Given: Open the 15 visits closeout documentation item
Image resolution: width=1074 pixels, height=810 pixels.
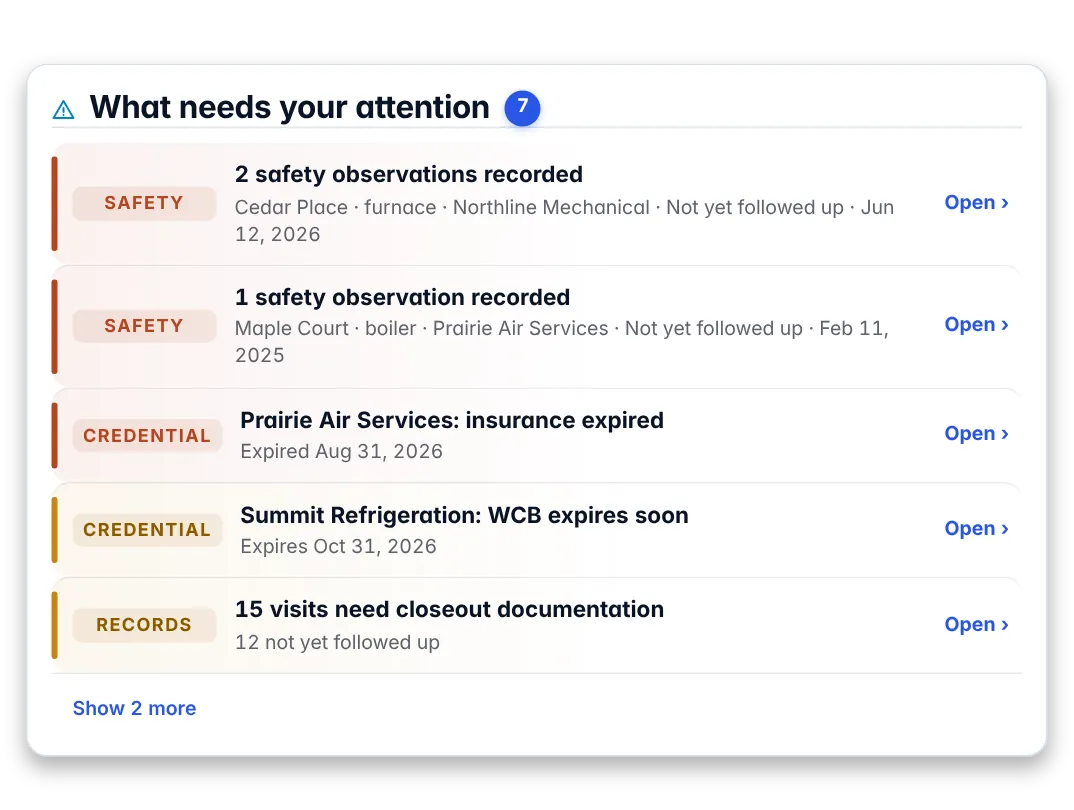Looking at the screenshot, I should (x=976, y=624).
